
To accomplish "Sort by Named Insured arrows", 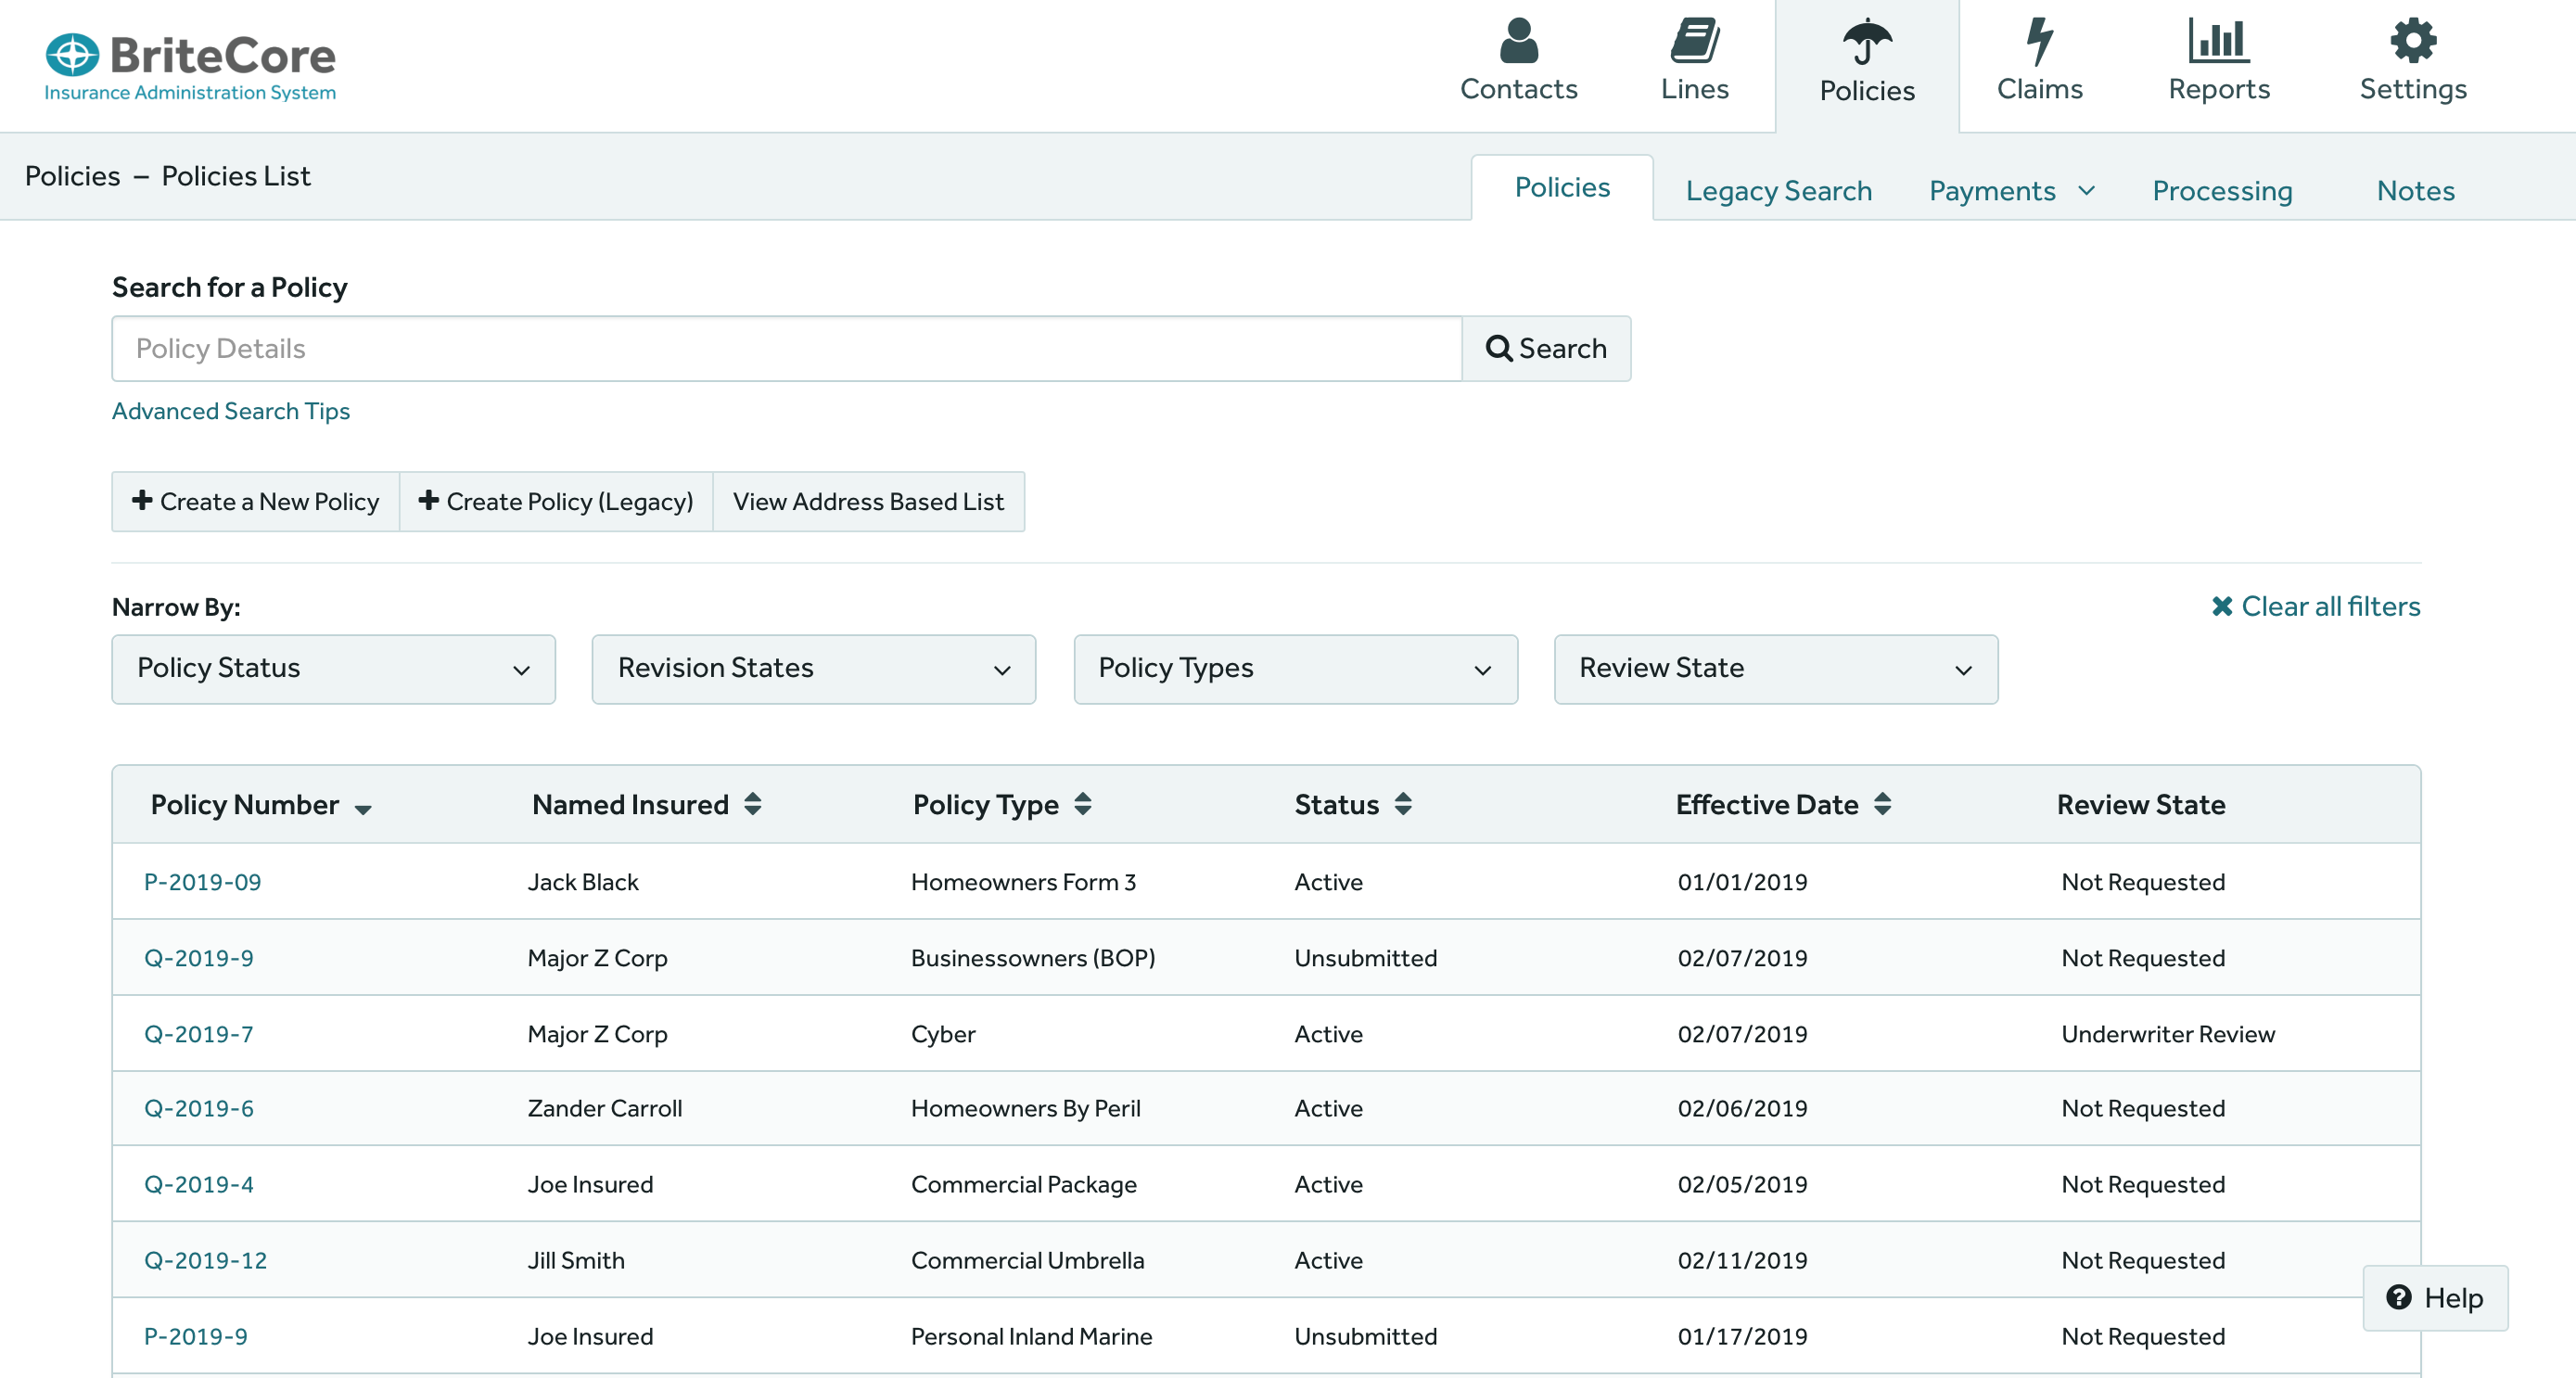I will point(753,804).
